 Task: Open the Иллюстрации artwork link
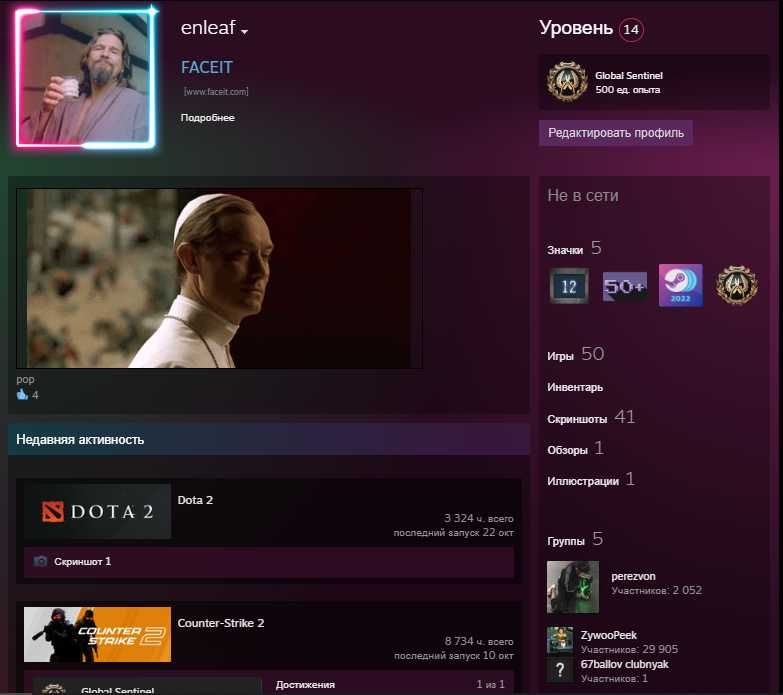point(583,481)
